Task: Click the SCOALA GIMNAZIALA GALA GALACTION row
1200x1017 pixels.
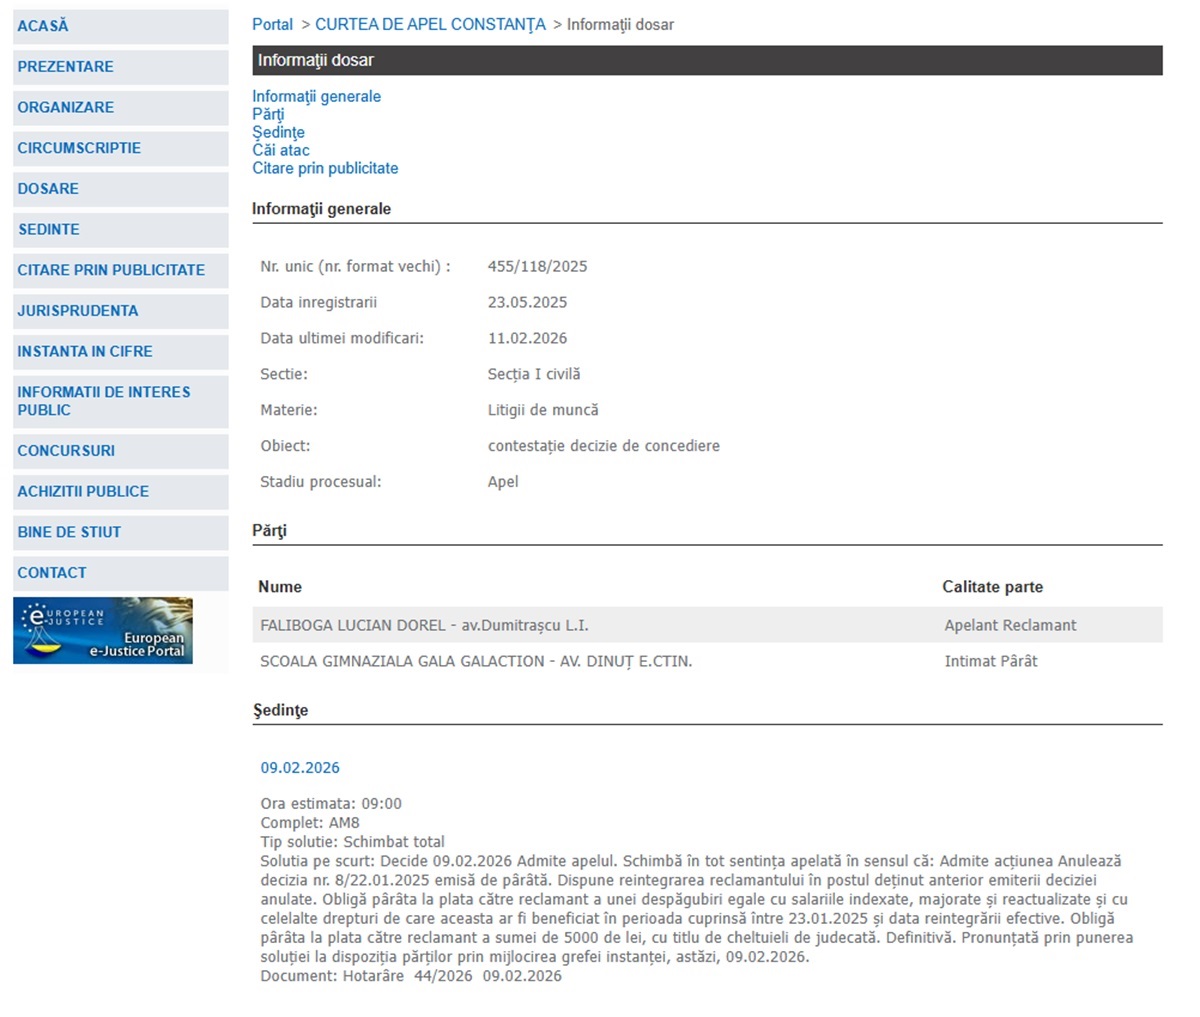Action: point(707,661)
